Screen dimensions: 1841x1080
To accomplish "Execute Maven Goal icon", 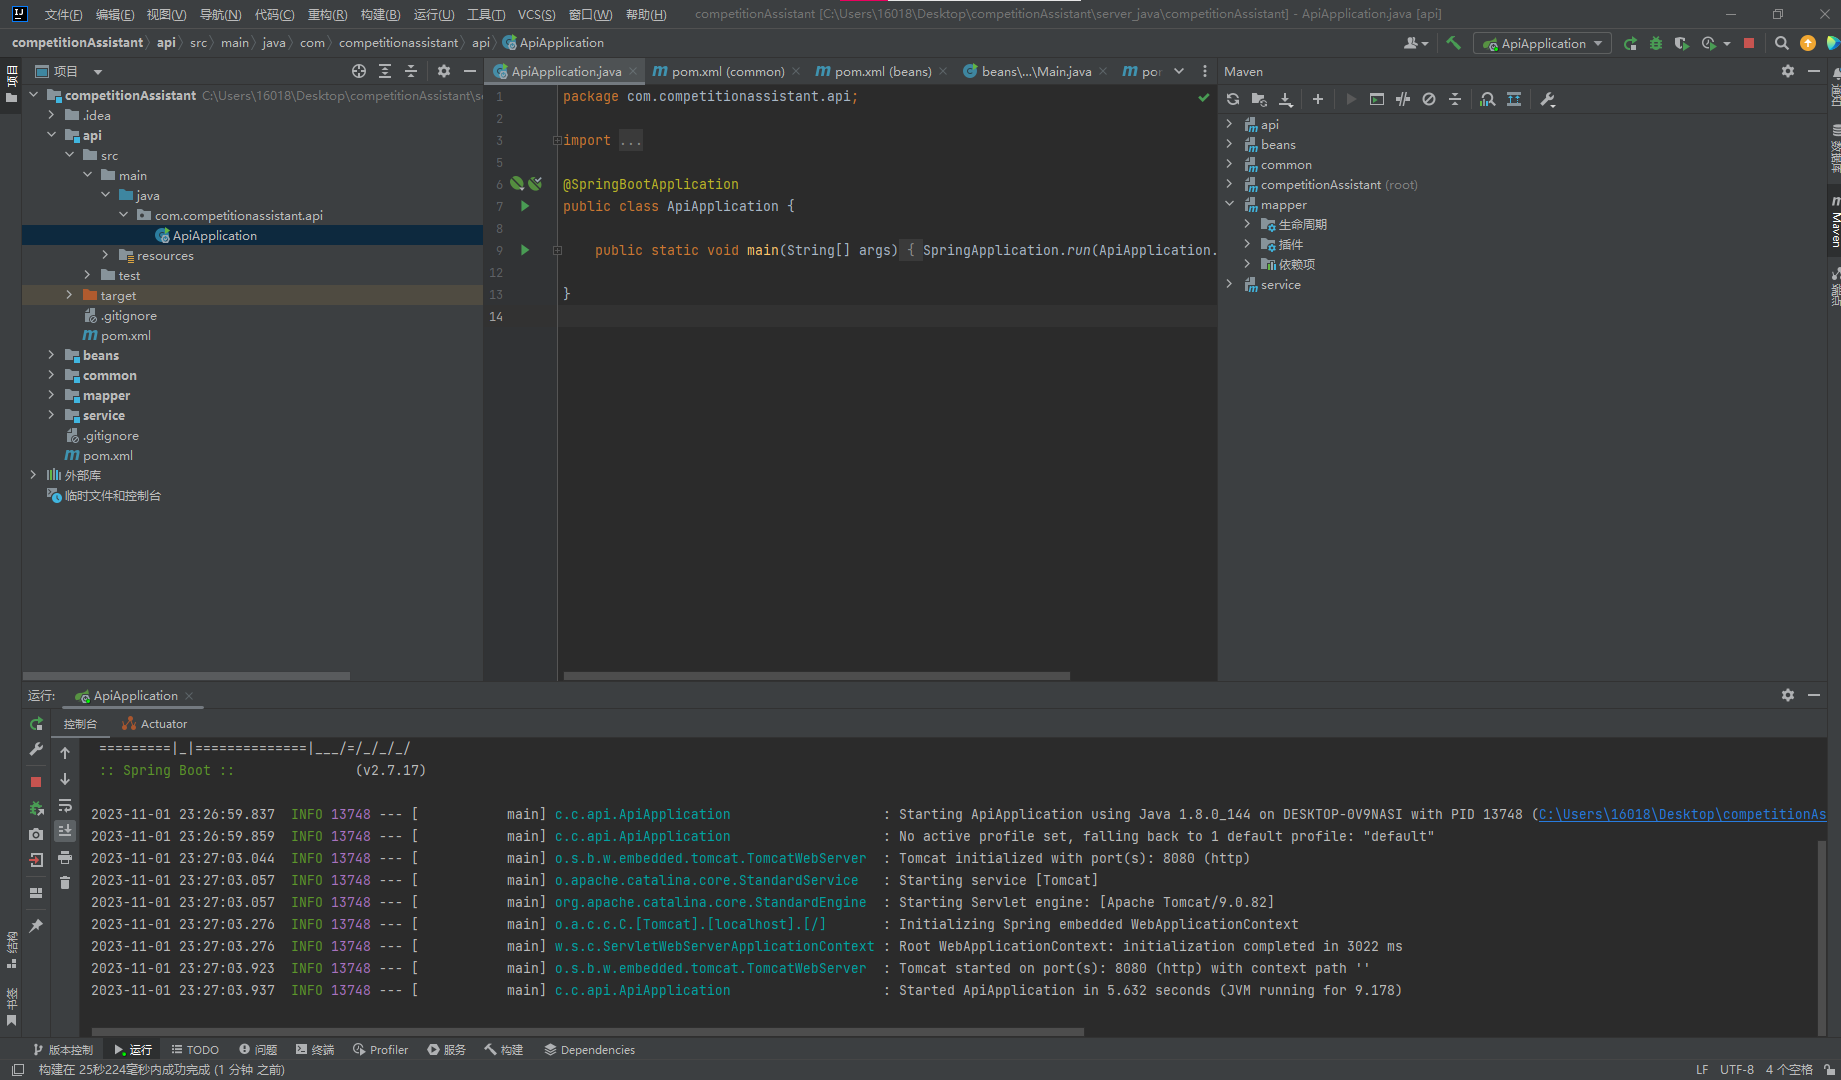I will [x=1377, y=99].
